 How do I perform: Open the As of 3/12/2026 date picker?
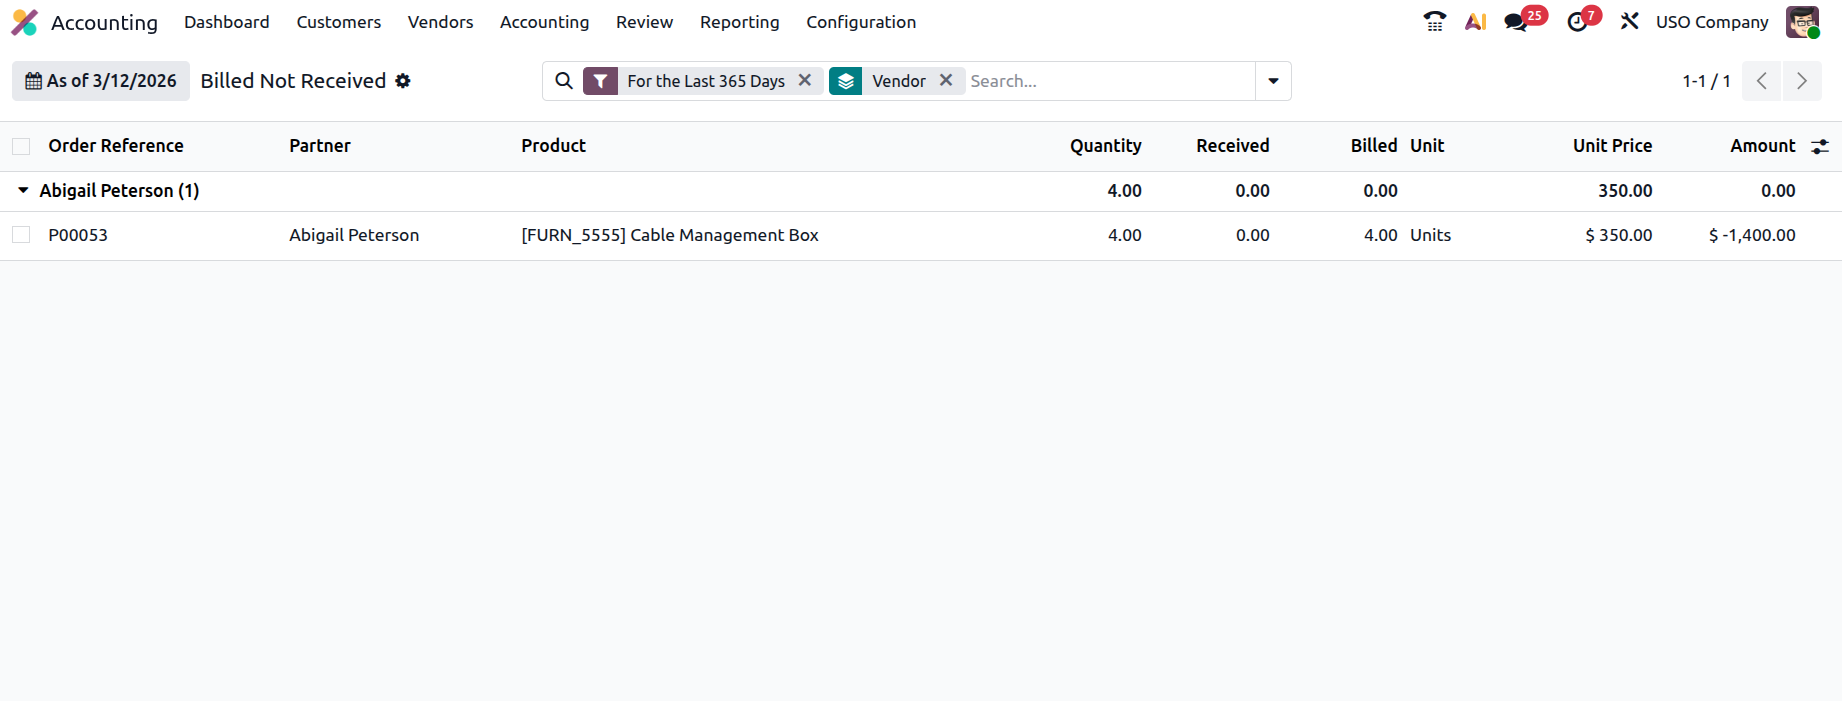(x=101, y=81)
